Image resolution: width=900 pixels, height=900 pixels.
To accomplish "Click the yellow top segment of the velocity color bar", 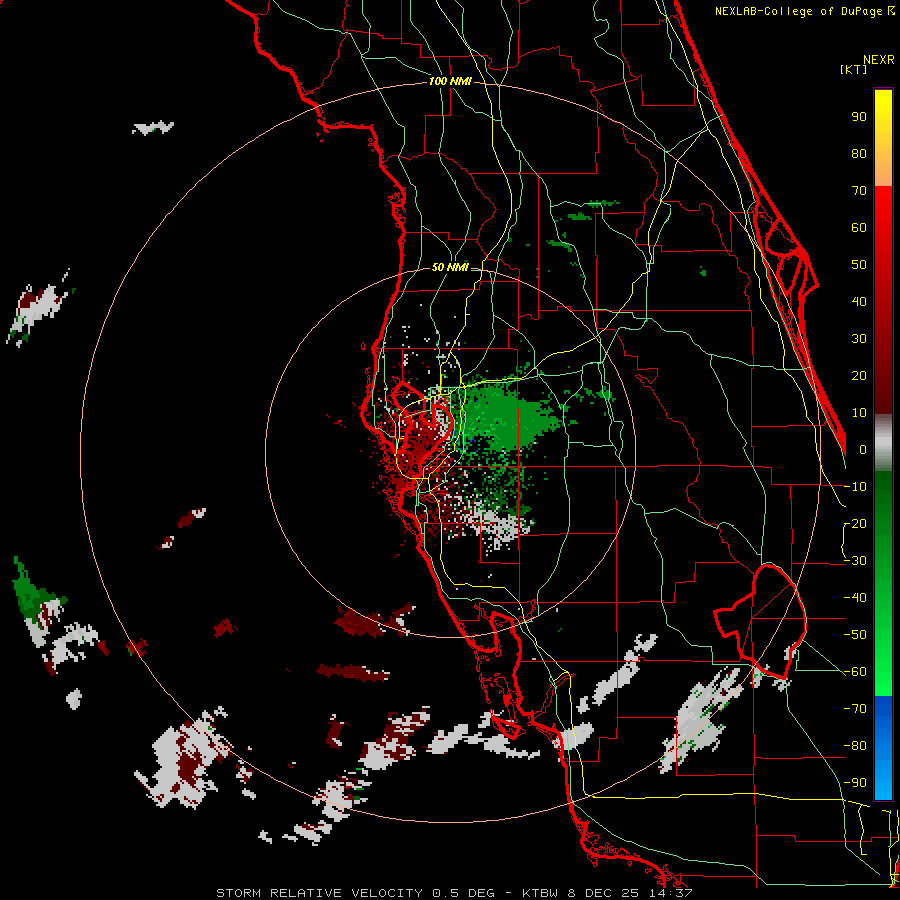I will click(x=883, y=138).
